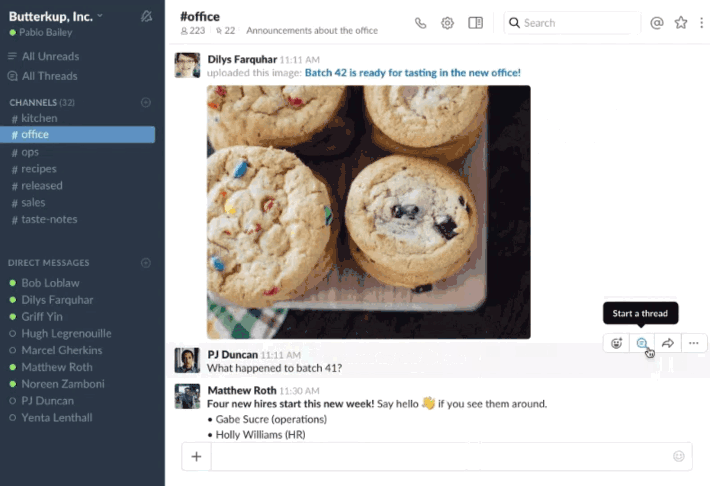Screen dimensions: 710x486
Task: Open the Batch 42 image link
Action: pyautogui.click(x=413, y=73)
